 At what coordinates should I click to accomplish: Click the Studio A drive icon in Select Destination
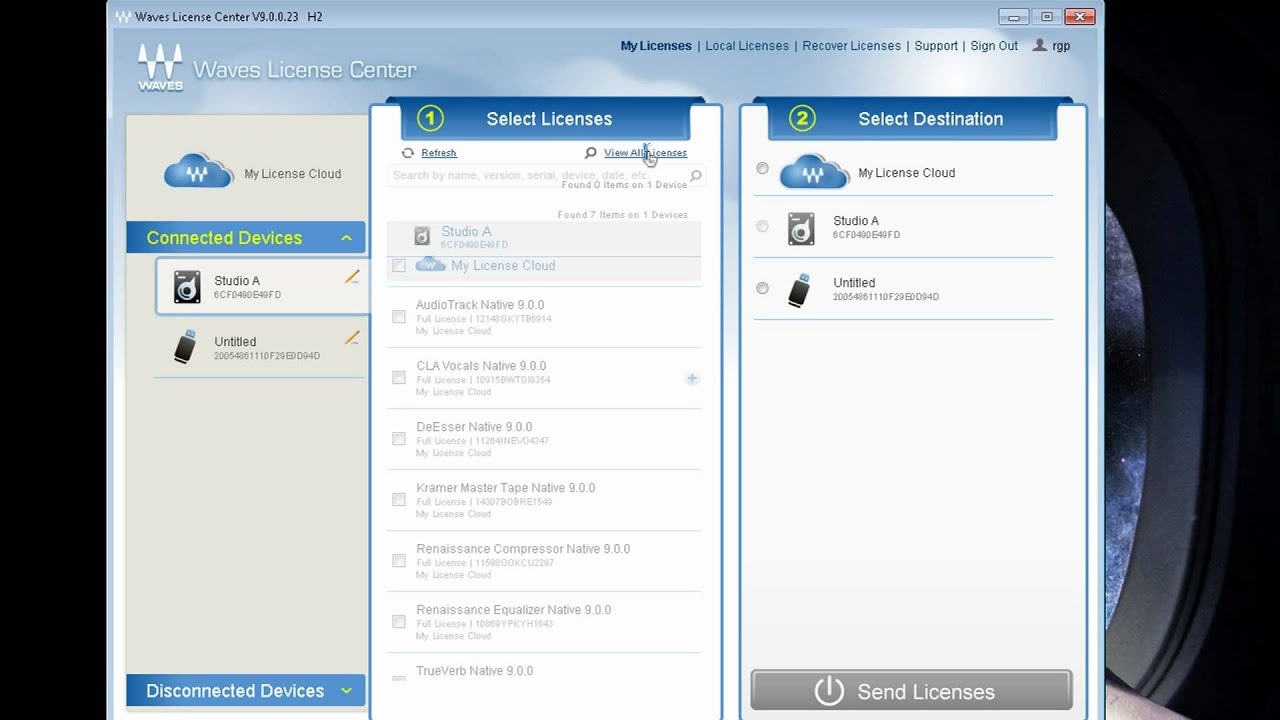coord(801,228)
